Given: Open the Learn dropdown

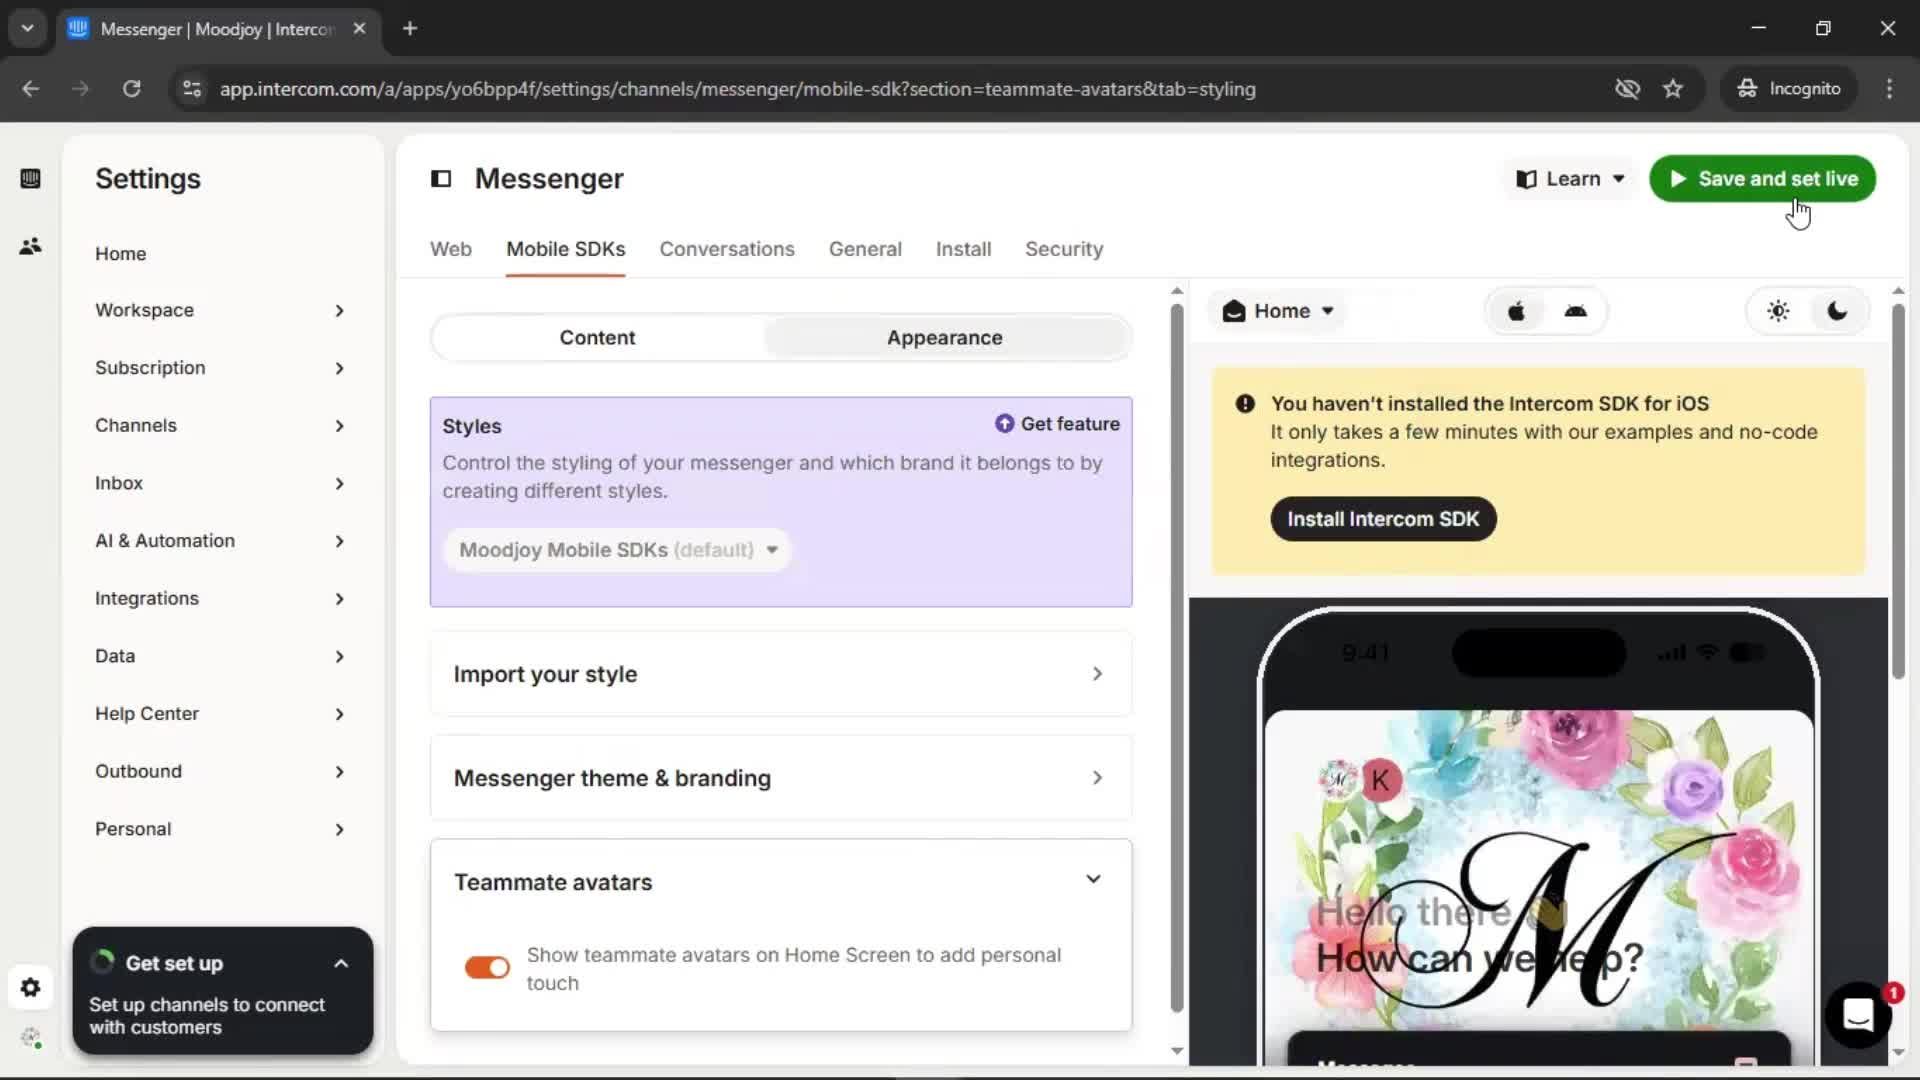Looking at the screenshot, I should pyautogui.click(x=1569, y=179).
